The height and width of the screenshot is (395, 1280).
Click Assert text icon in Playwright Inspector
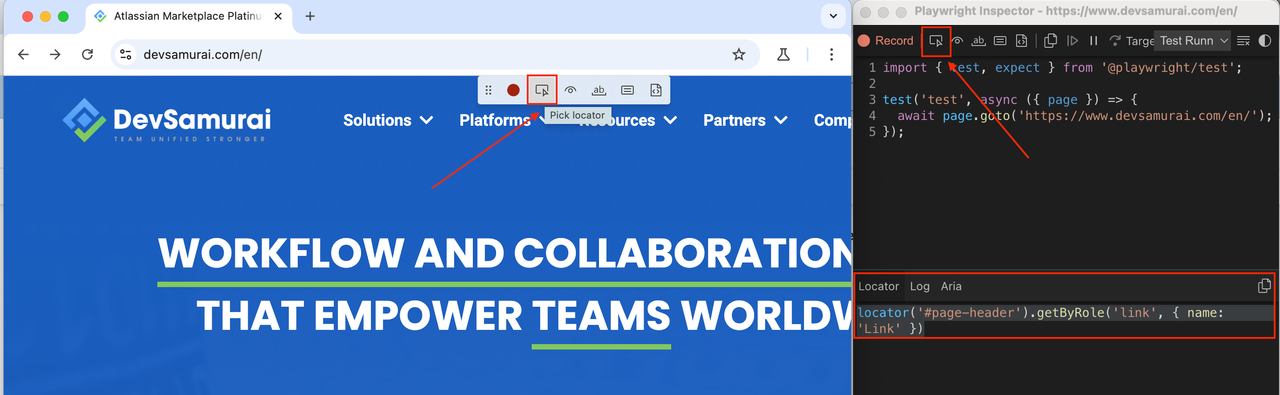coord(979,41)
